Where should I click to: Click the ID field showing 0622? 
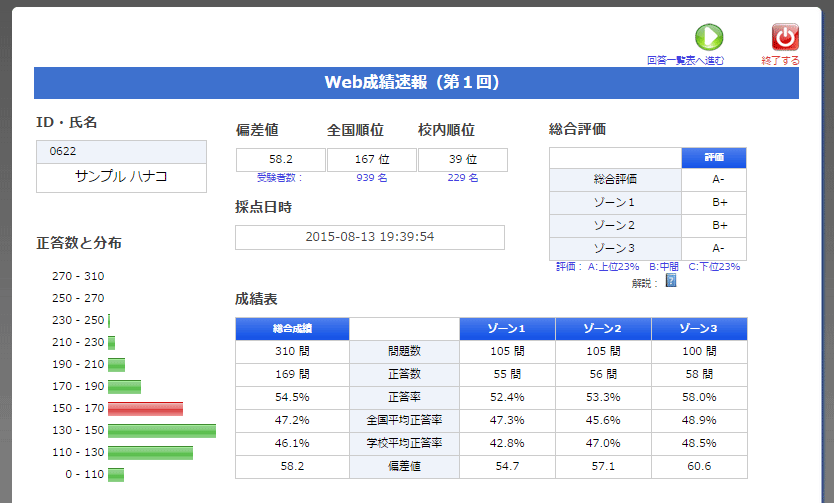pyautogui.click(x=121, y=151)
